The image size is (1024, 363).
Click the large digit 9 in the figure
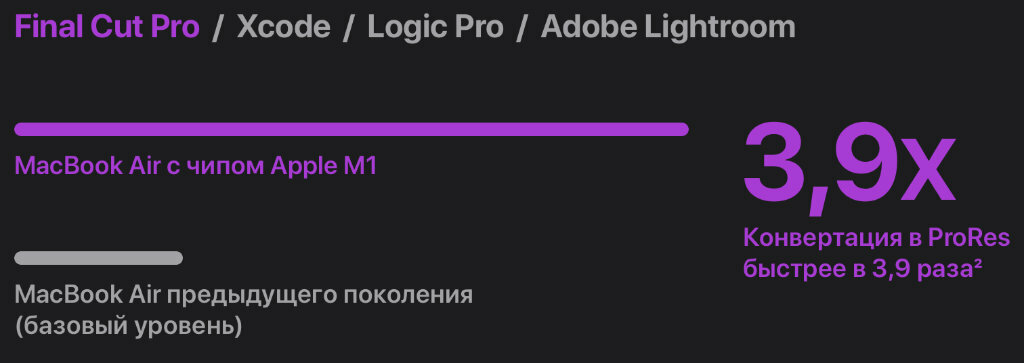(x=857, y=165)
